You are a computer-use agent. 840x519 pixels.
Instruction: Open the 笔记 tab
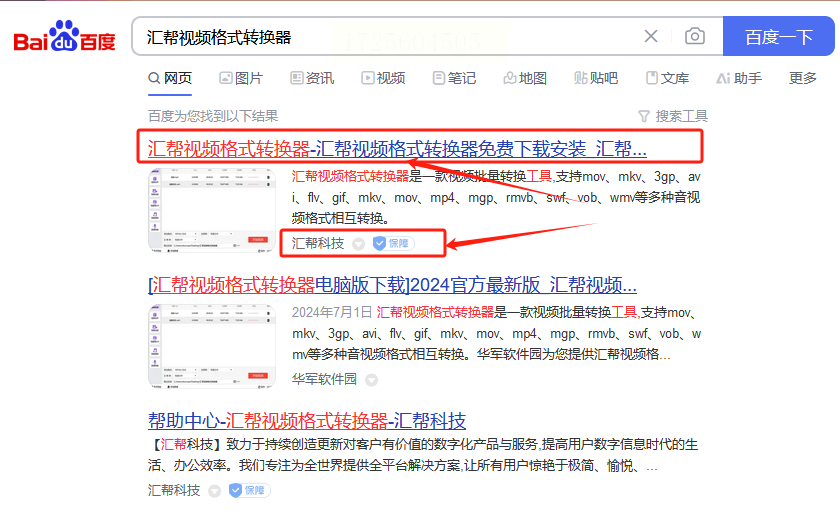[454, 78]
